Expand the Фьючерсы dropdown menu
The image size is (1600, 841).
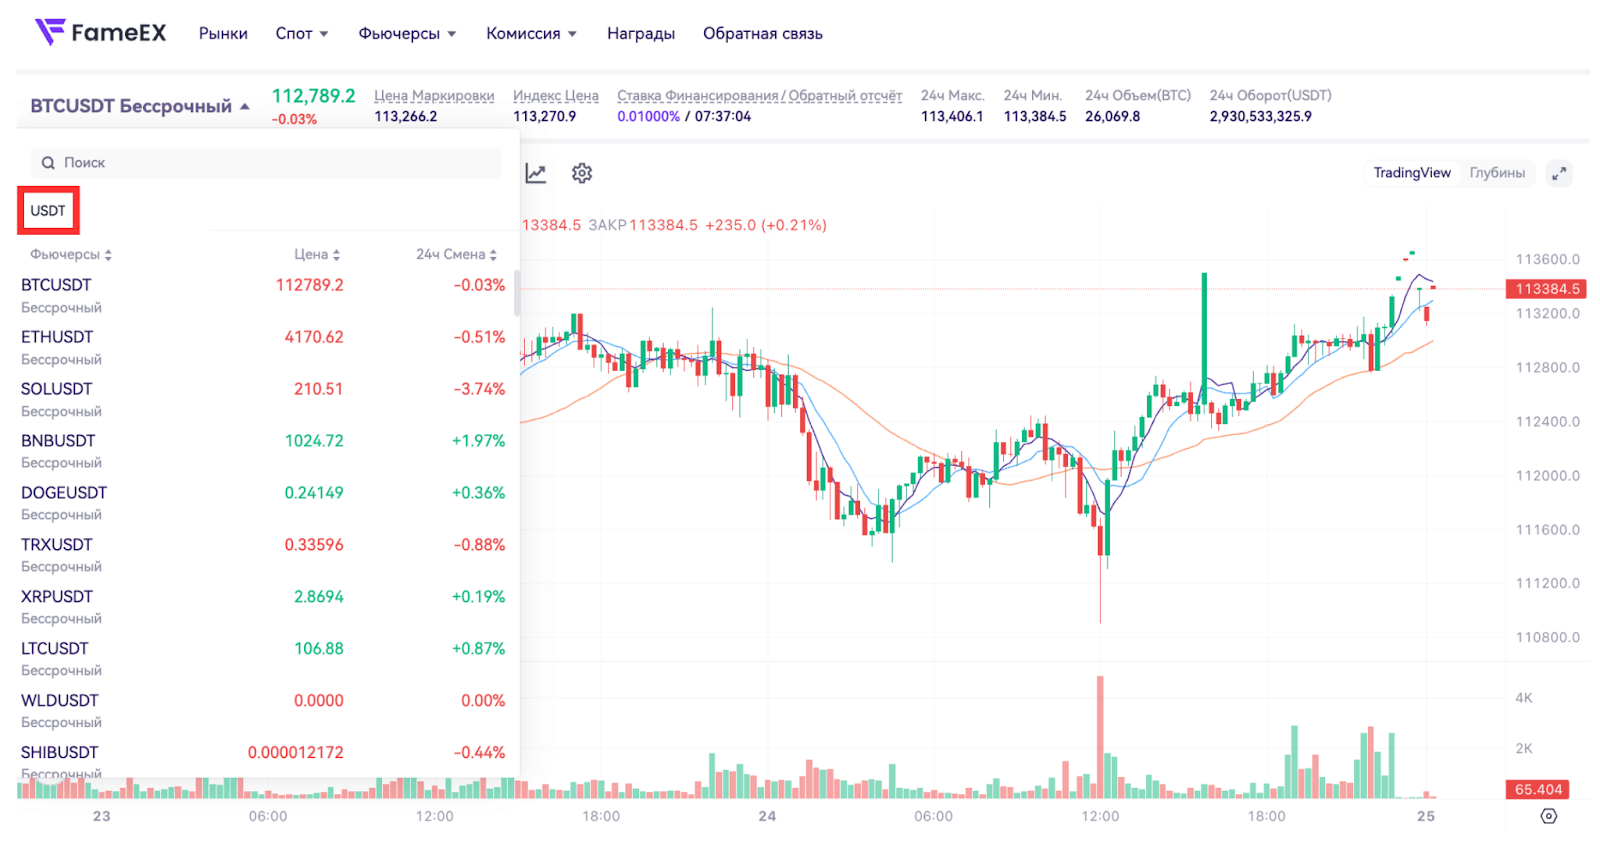pos(407,34)
